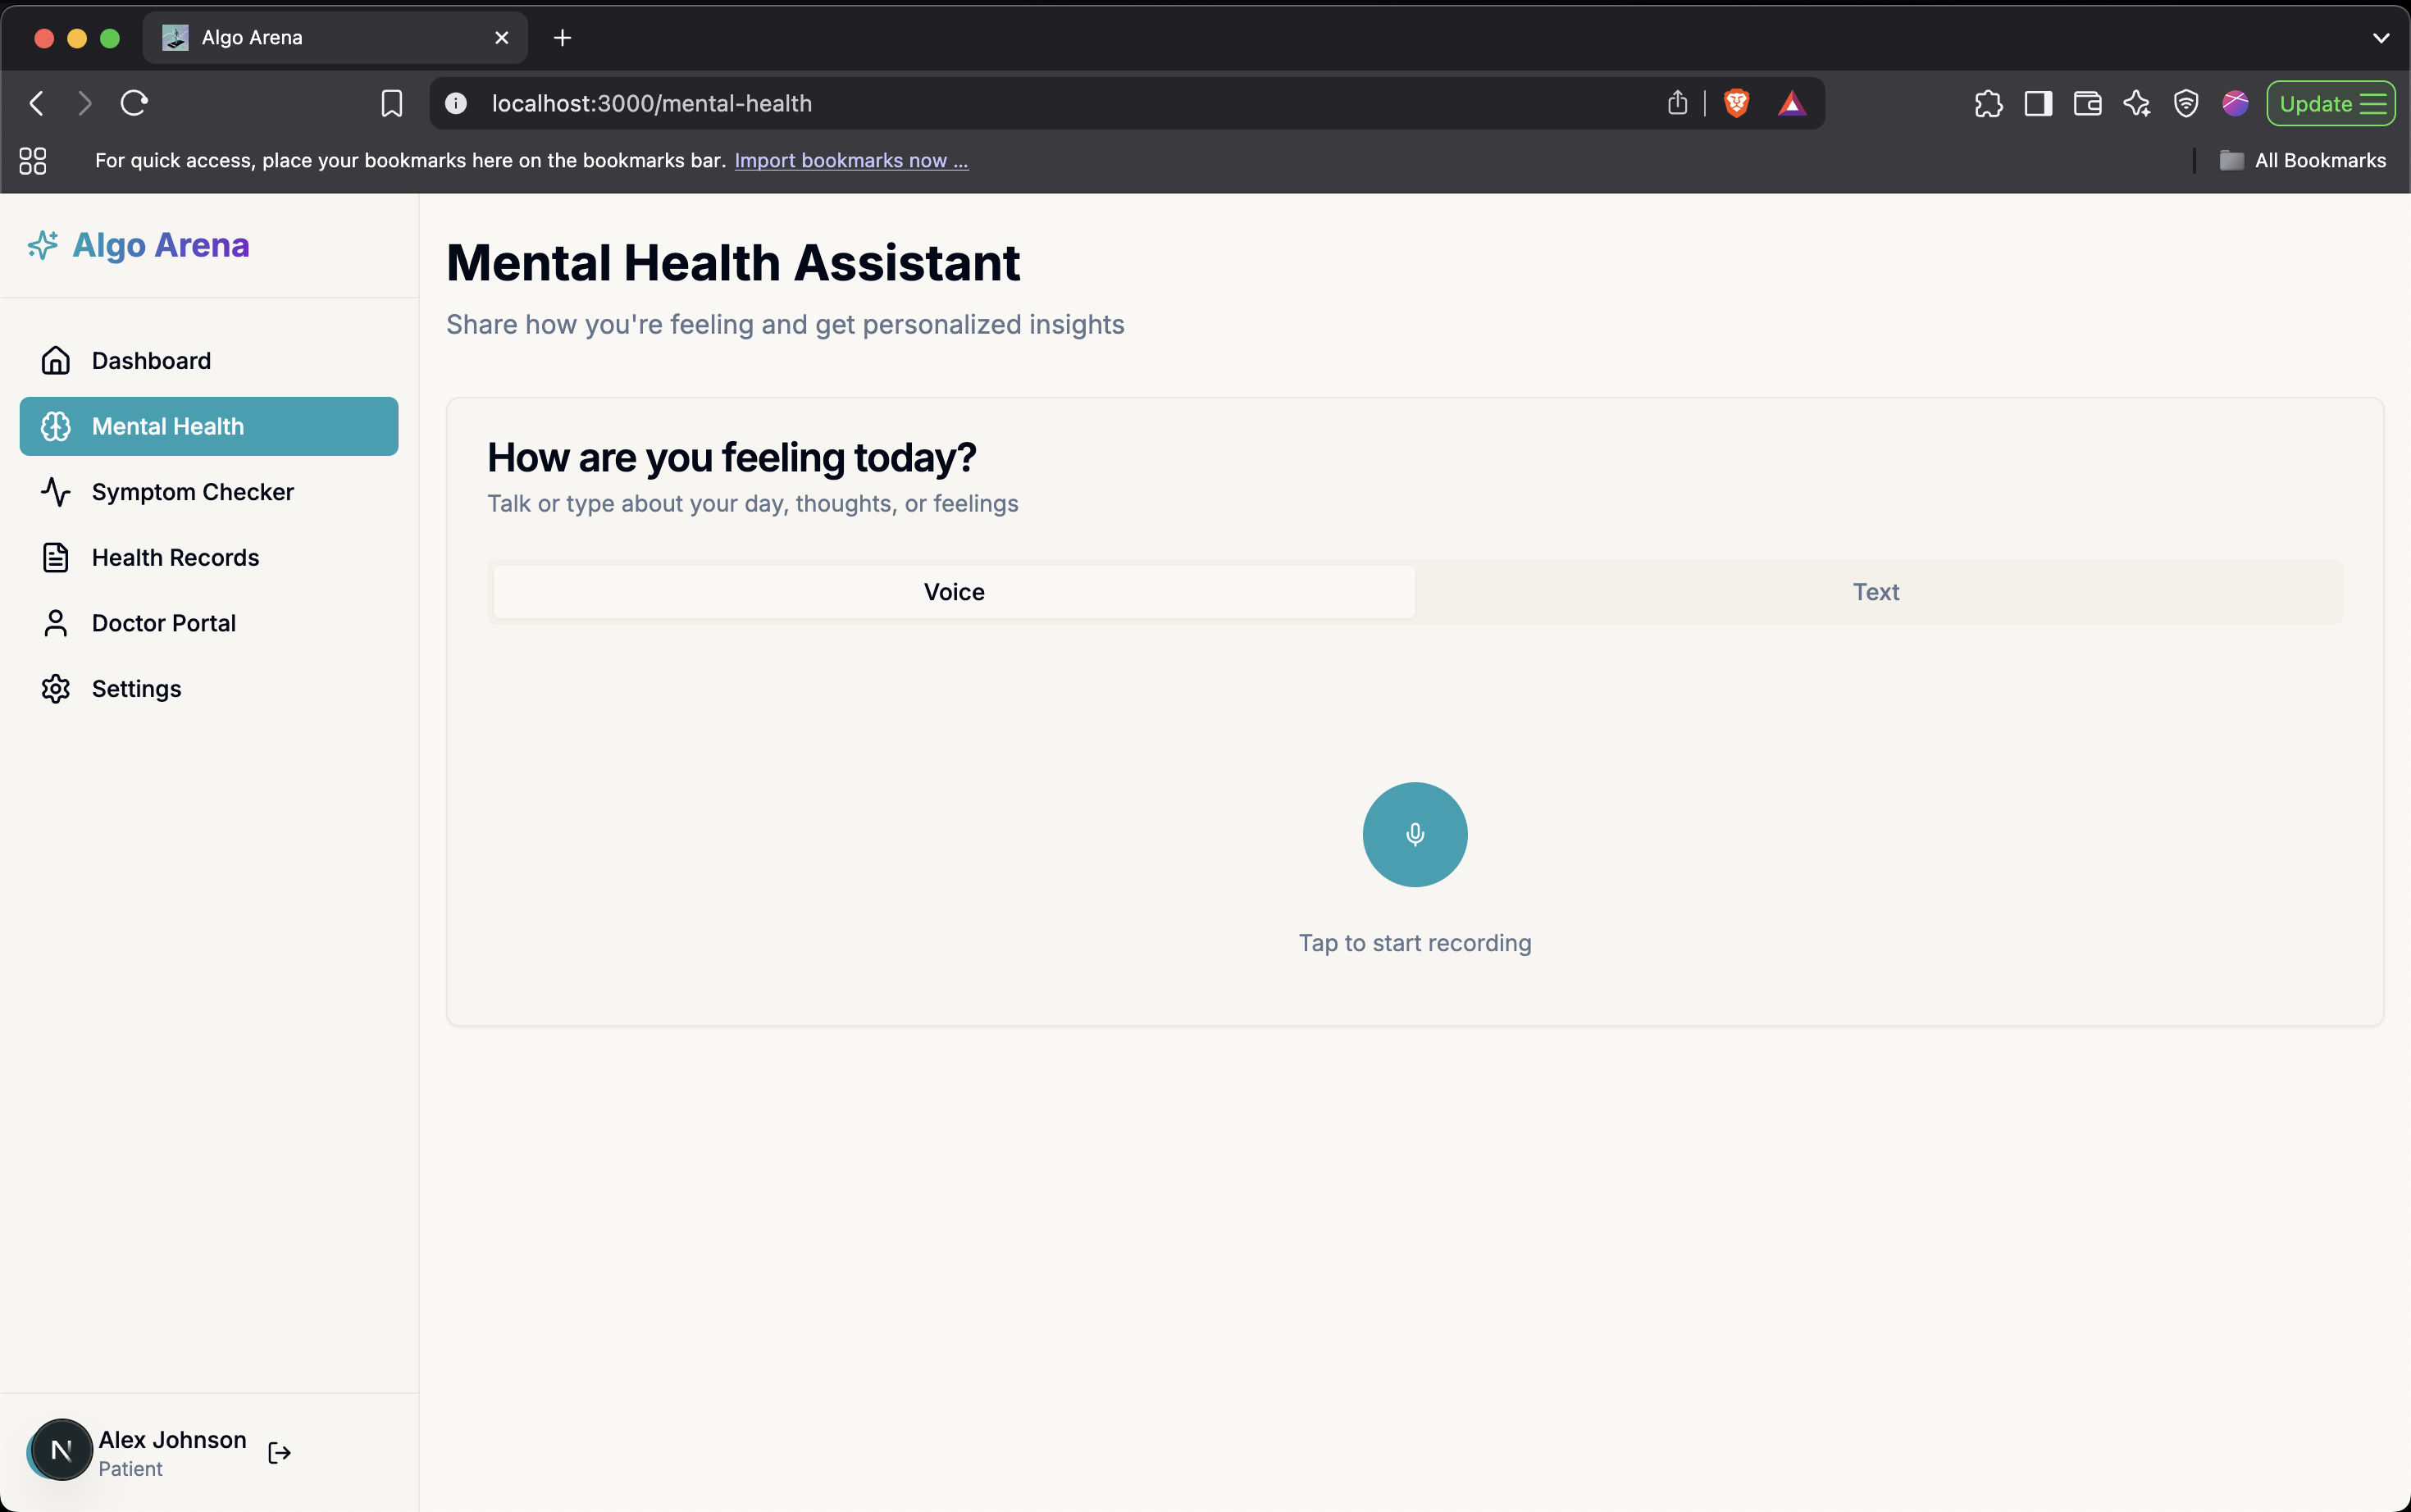Toggle the browser sidebar panel icon
The width and height of the screenshot is (2411, 1512).
tap(2037, 103)
